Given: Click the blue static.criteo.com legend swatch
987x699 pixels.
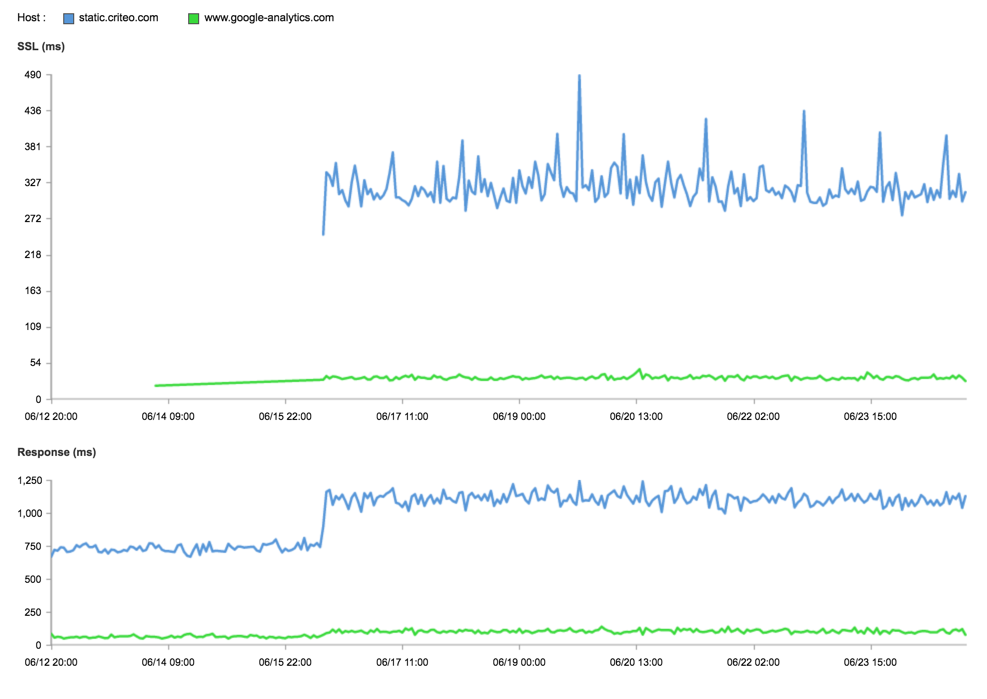Looking at the screenshot, I should point(69,18).
